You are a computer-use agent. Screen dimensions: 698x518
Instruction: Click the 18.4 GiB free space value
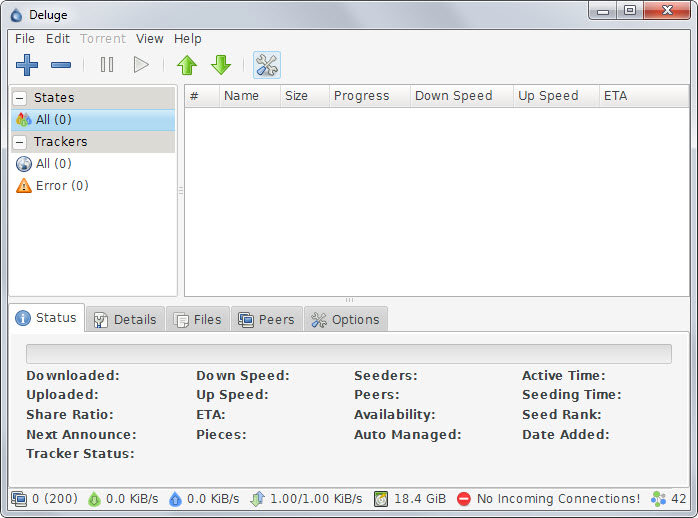click(420, 499)
